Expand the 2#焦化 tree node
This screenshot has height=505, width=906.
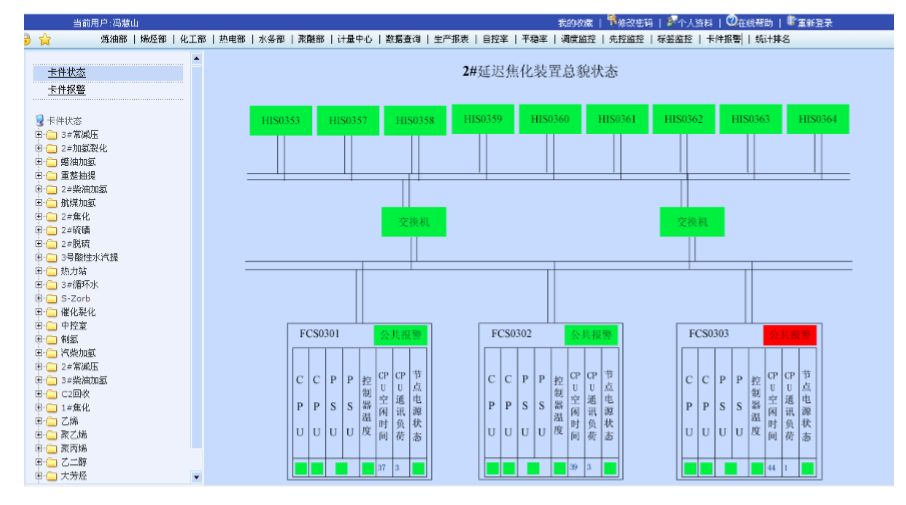[39, 216]
